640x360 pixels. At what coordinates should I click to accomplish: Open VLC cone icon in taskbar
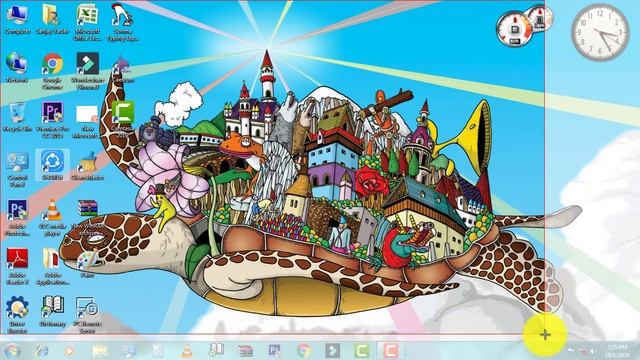187,350
